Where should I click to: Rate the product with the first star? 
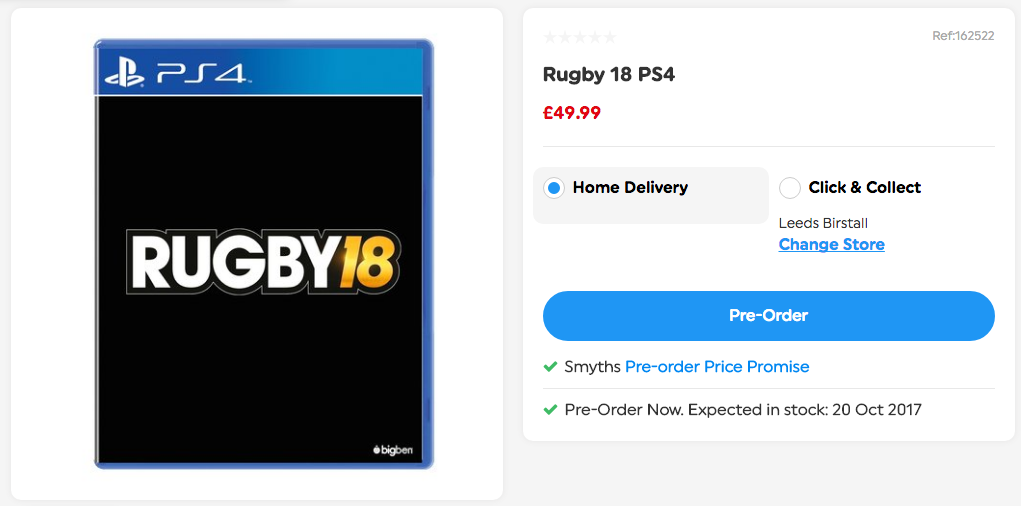click(549, 38)
